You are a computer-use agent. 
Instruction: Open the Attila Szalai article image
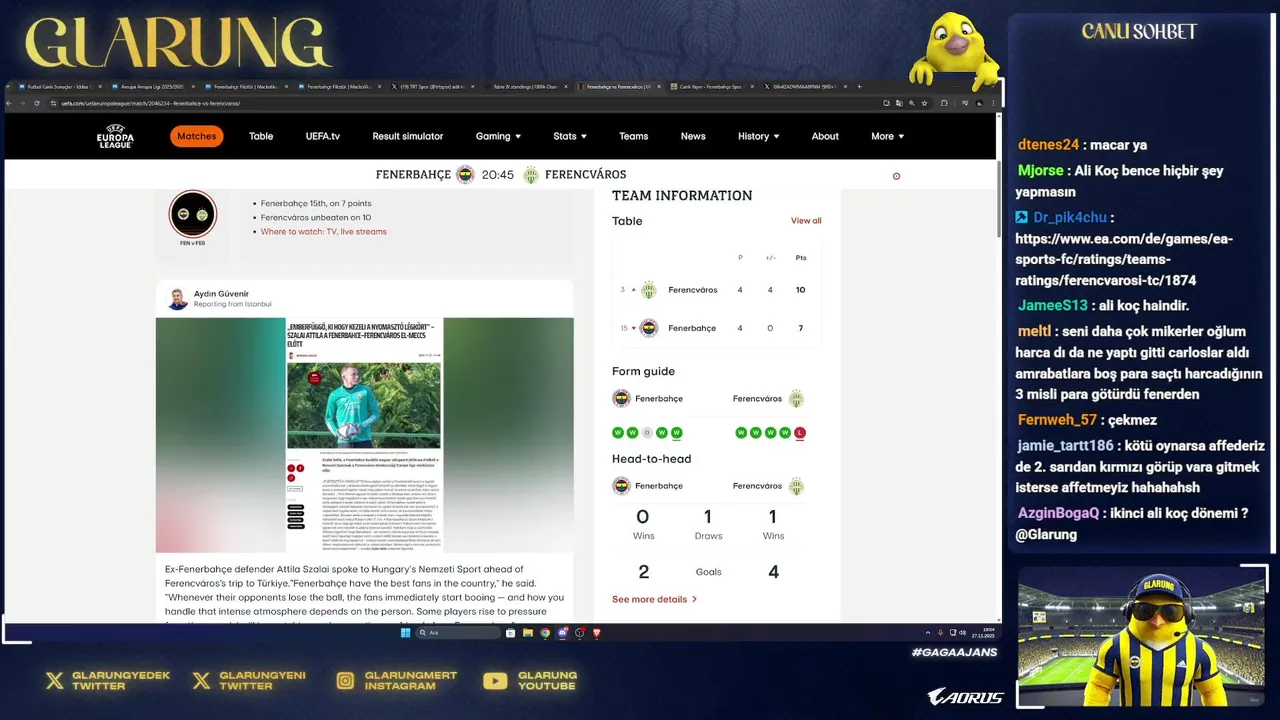point(364,435)
